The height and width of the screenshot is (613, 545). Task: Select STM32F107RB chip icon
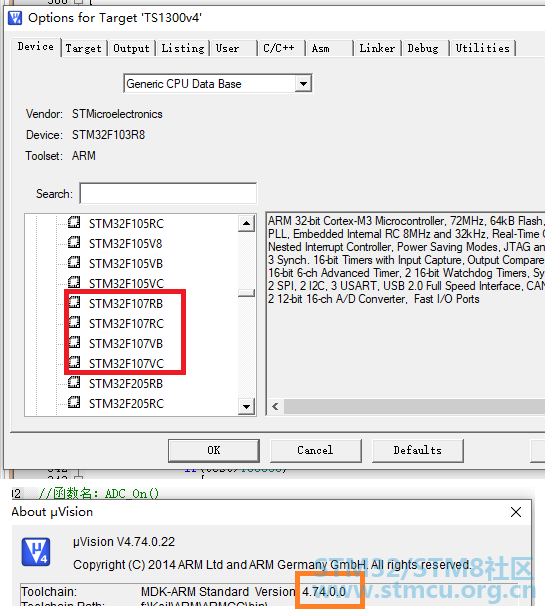coord(74,303)
